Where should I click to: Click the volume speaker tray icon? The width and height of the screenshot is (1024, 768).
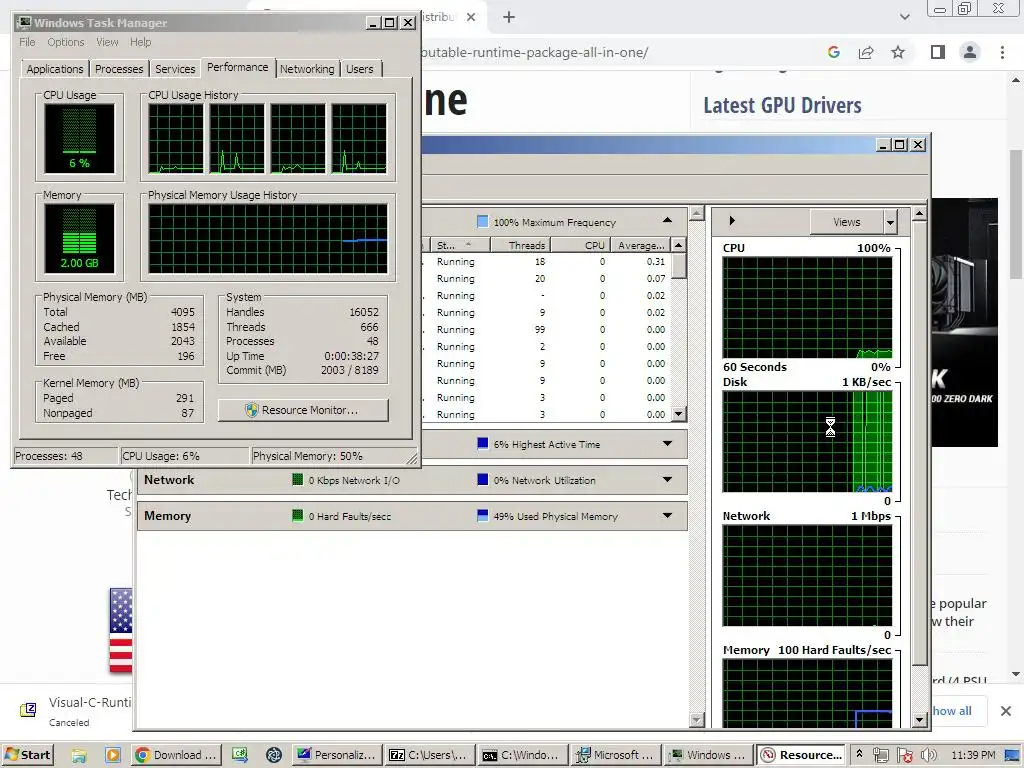pos(929,755)
